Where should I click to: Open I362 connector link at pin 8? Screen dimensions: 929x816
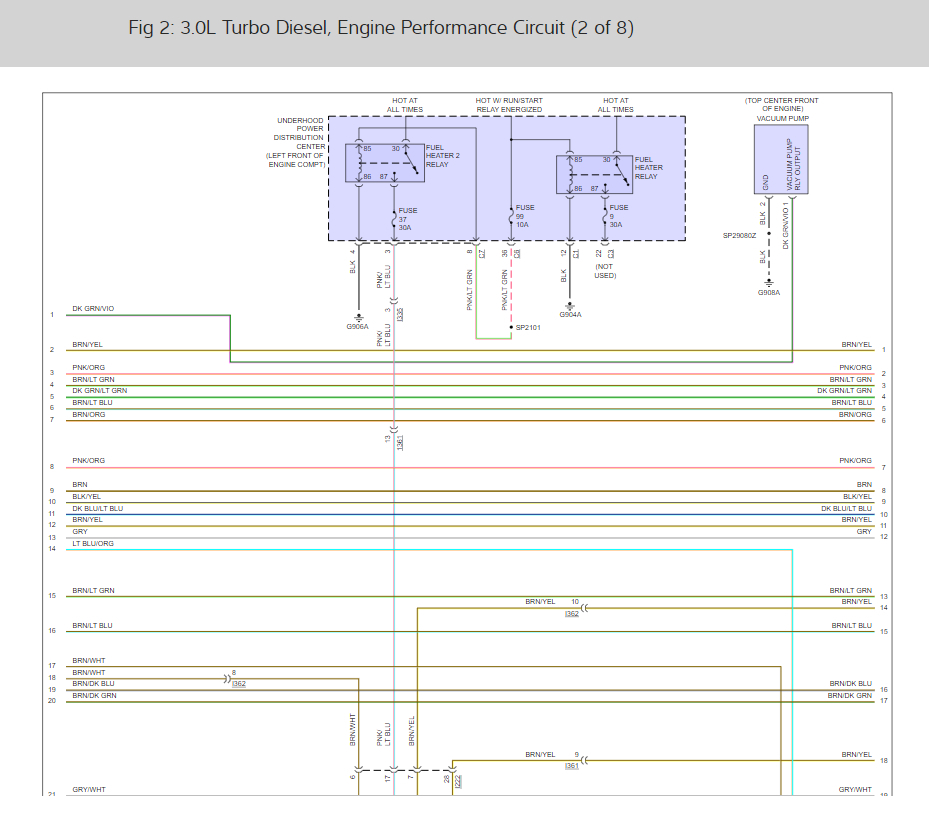(x=239, y=685)
